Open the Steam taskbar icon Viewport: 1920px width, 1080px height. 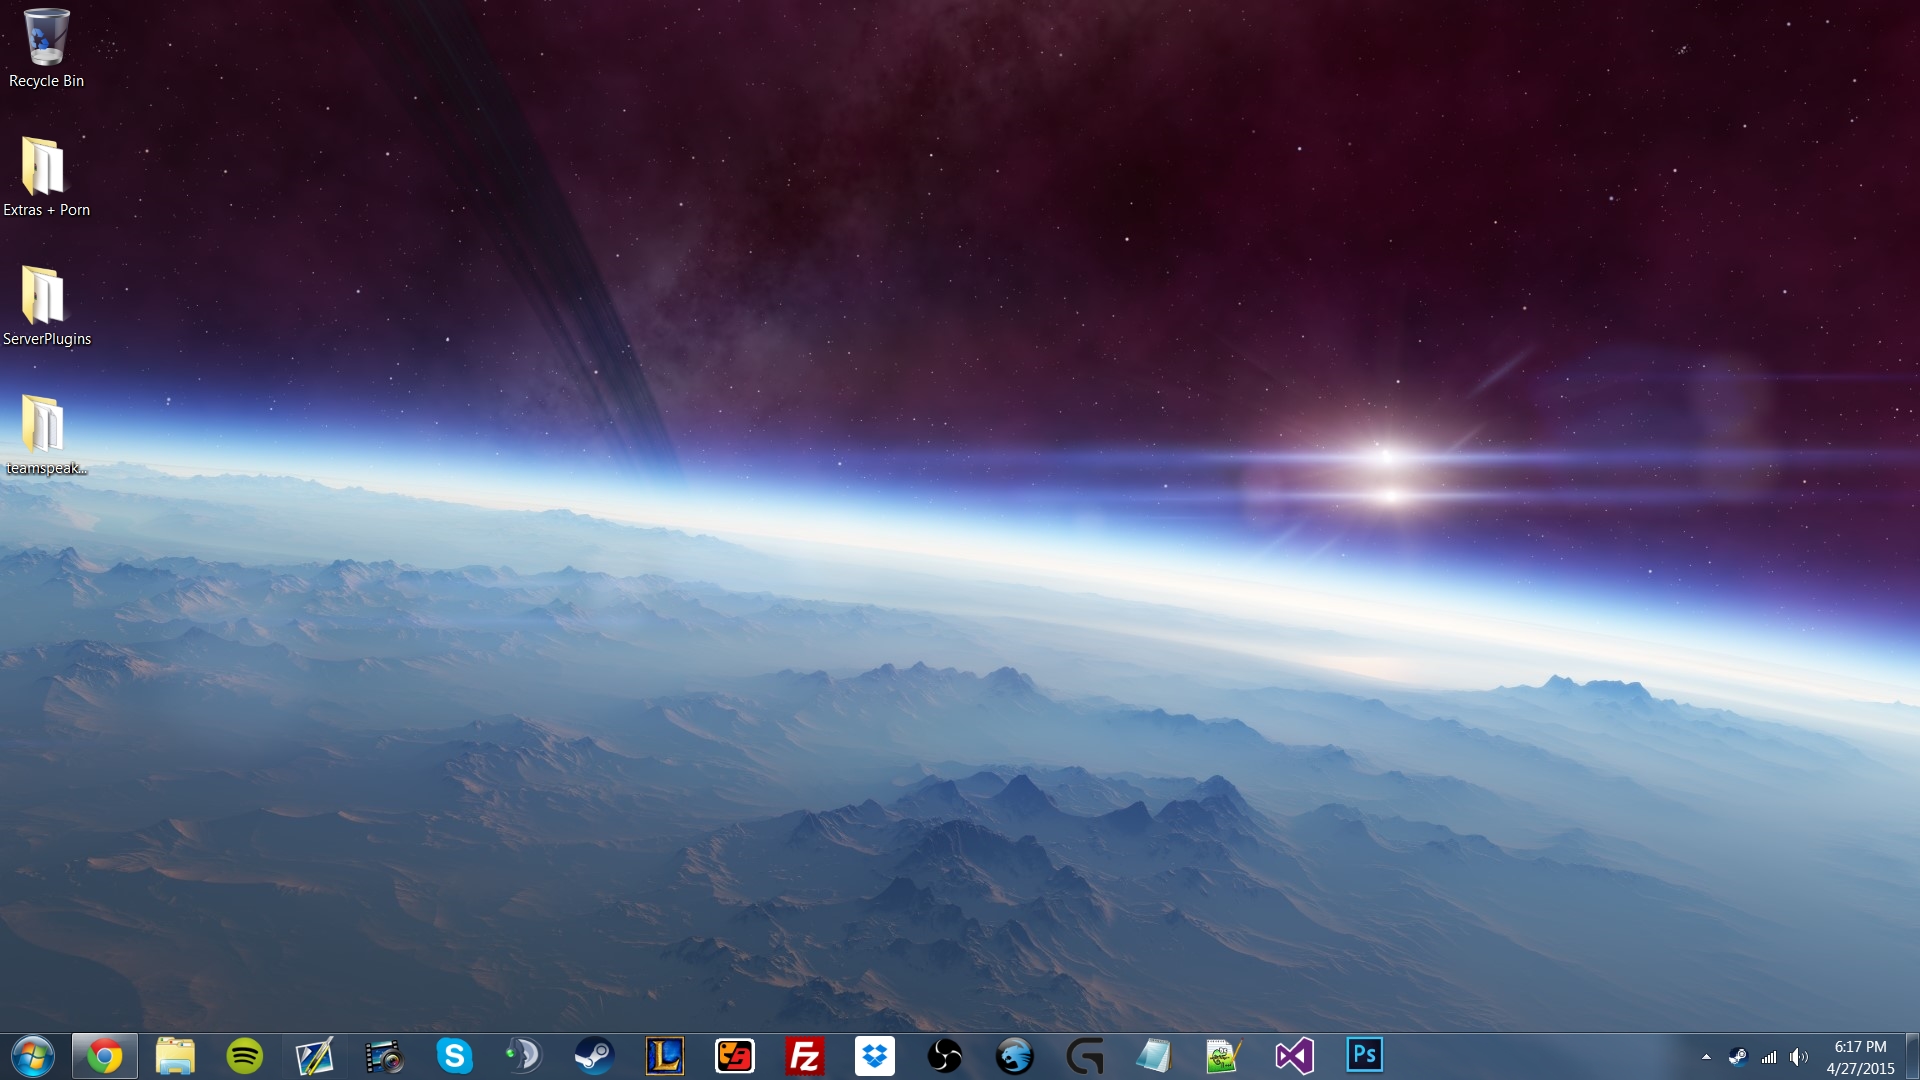coord(594,1056)
